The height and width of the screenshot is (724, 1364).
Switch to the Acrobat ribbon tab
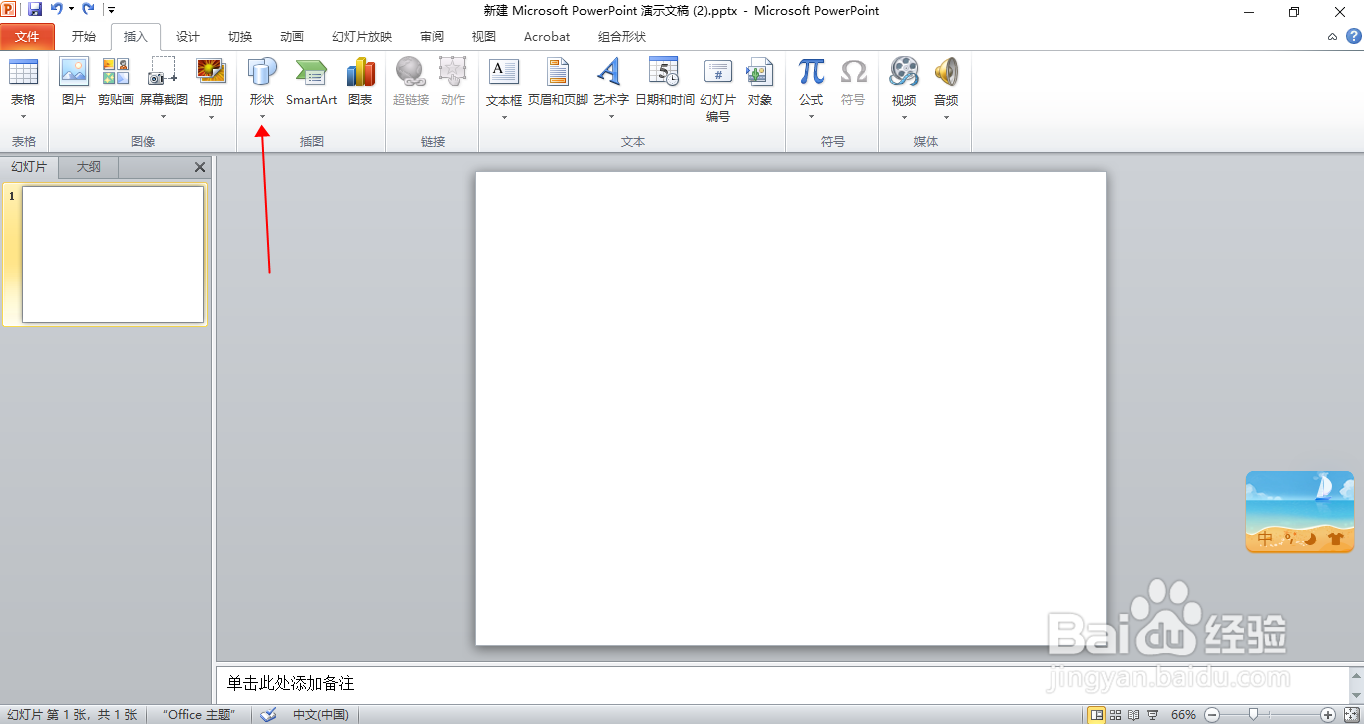(547, 37)
